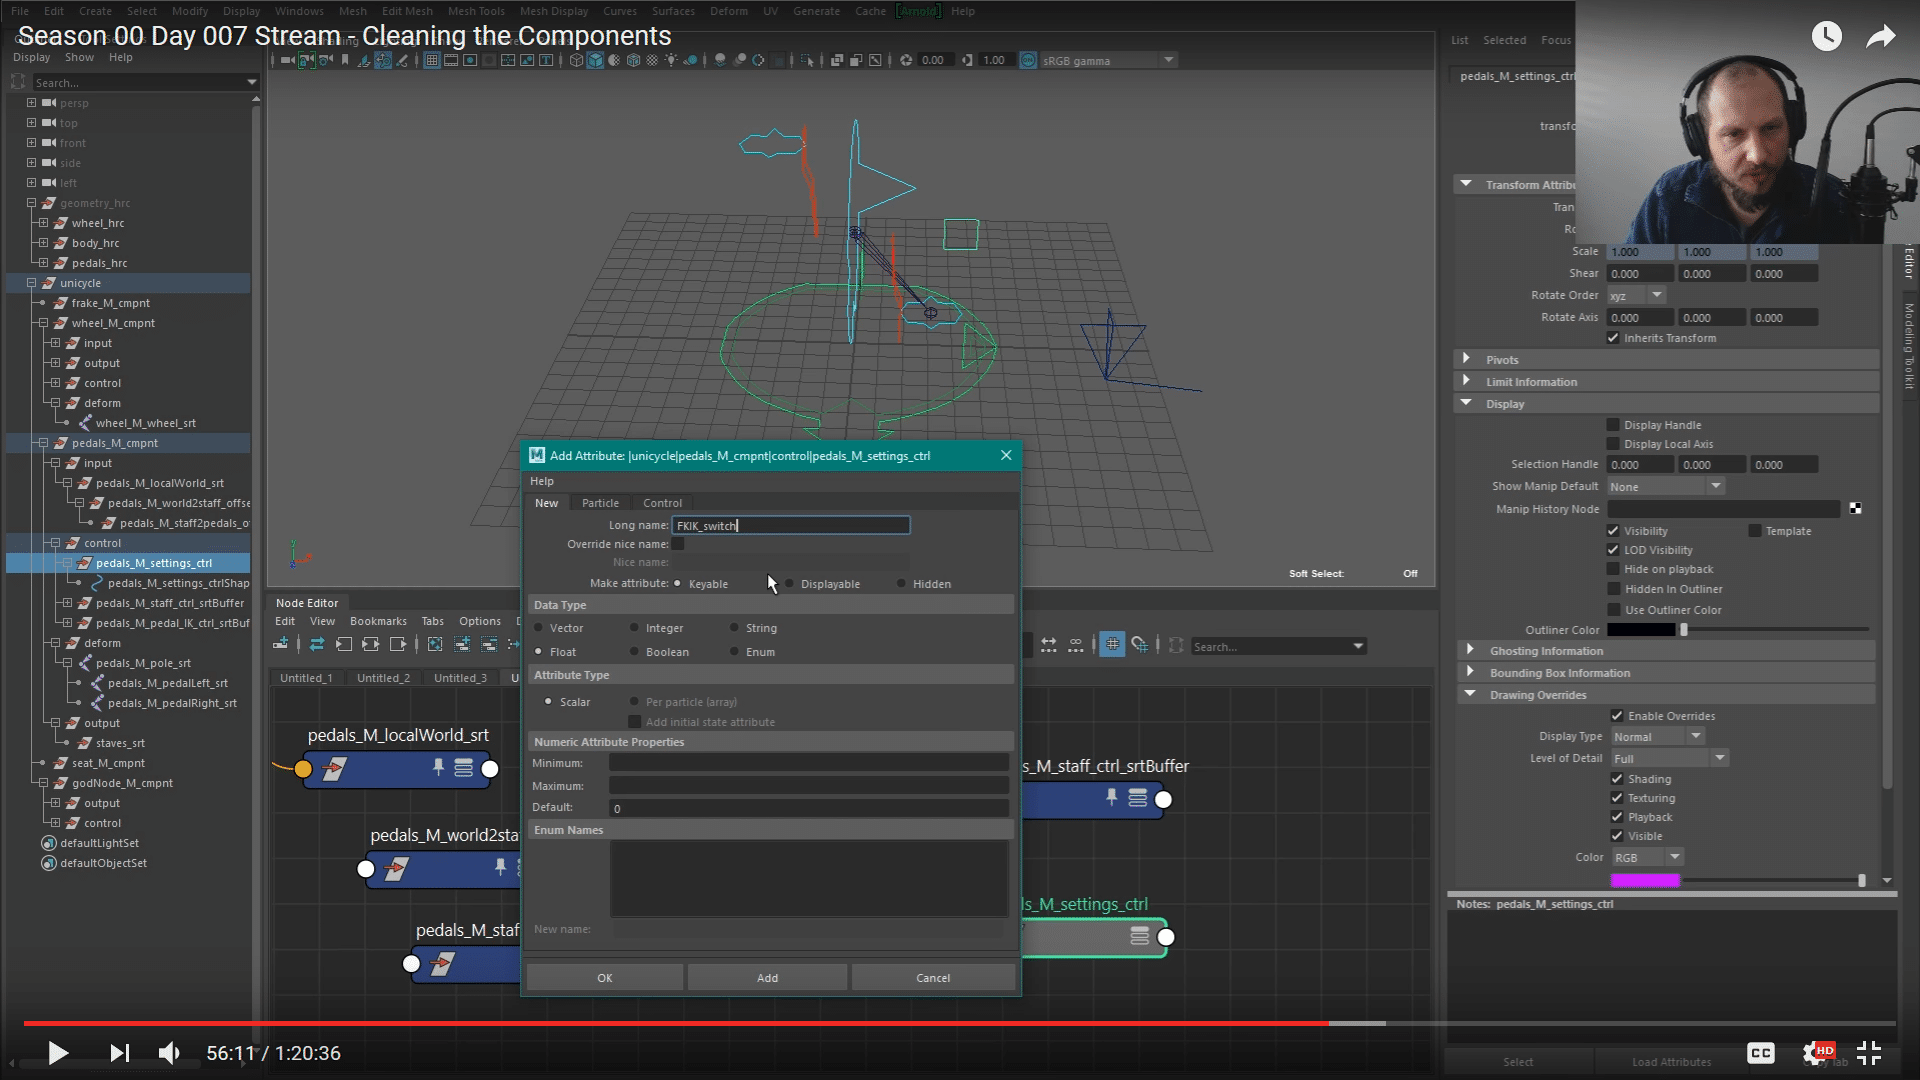Click viewport grid toggle icon
Screen dimensions: 1920x1080
(432, 60)
